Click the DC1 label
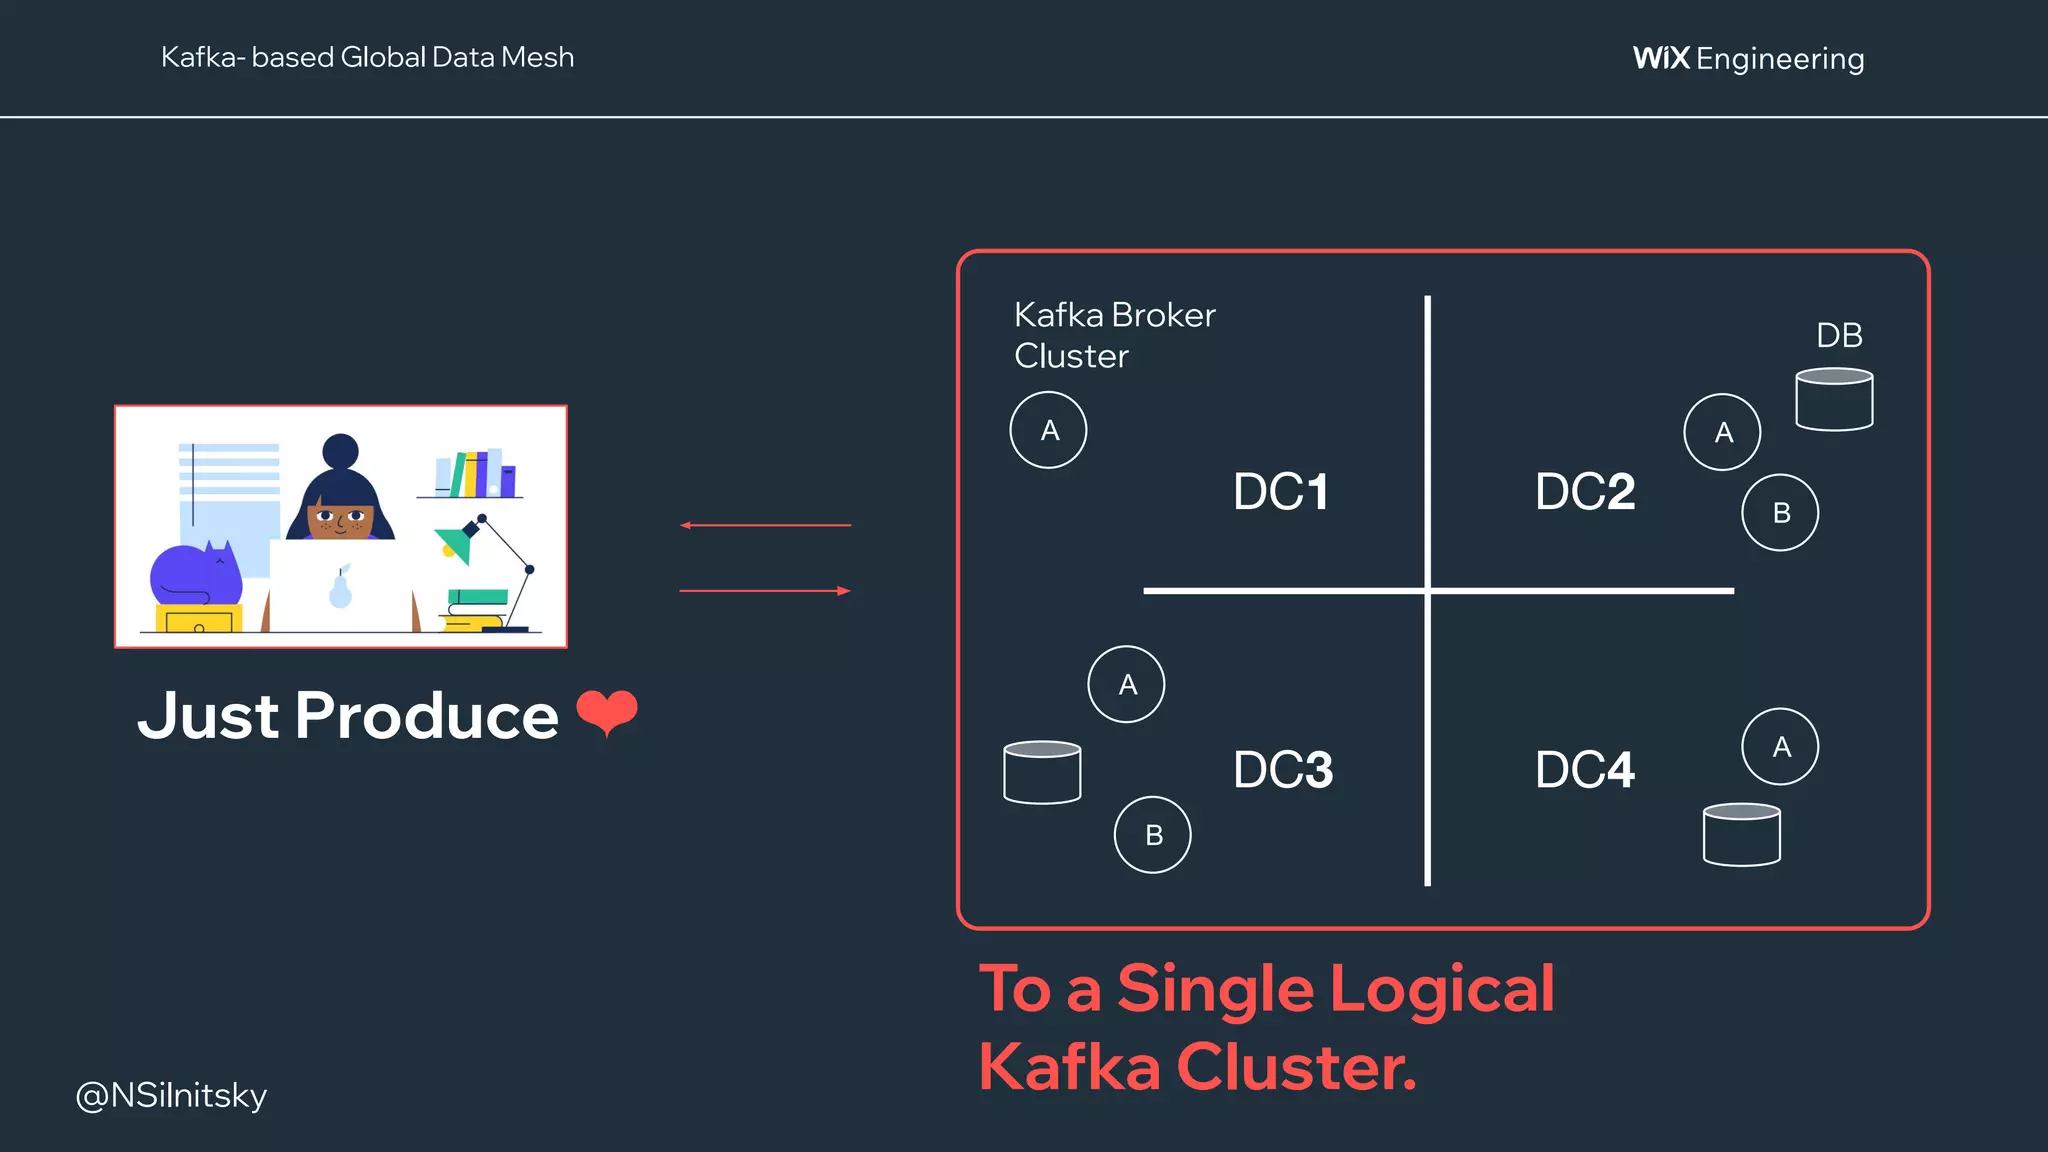The width and height of the screenshot is (2048, 1152). point(1281,492)
